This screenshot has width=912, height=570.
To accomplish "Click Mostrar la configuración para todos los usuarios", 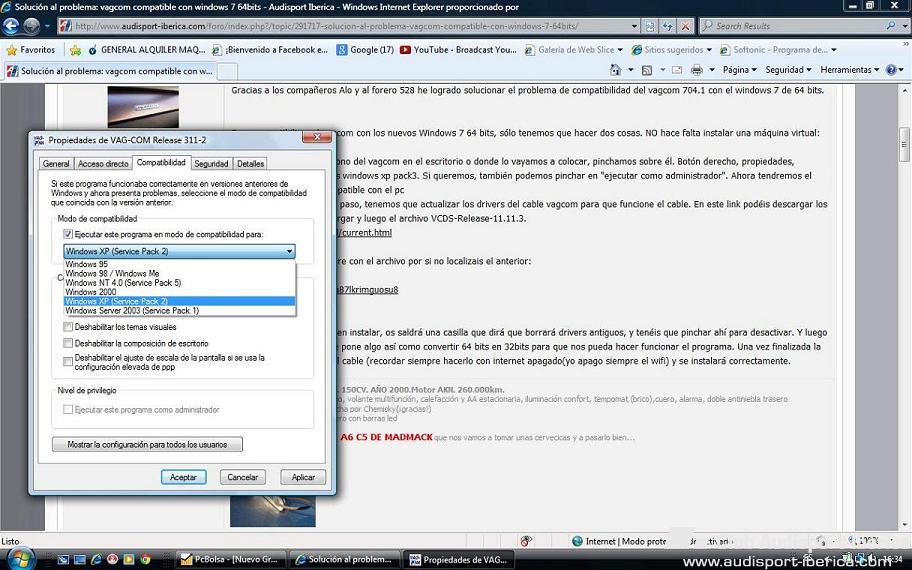I will click(x=147, y=444).
